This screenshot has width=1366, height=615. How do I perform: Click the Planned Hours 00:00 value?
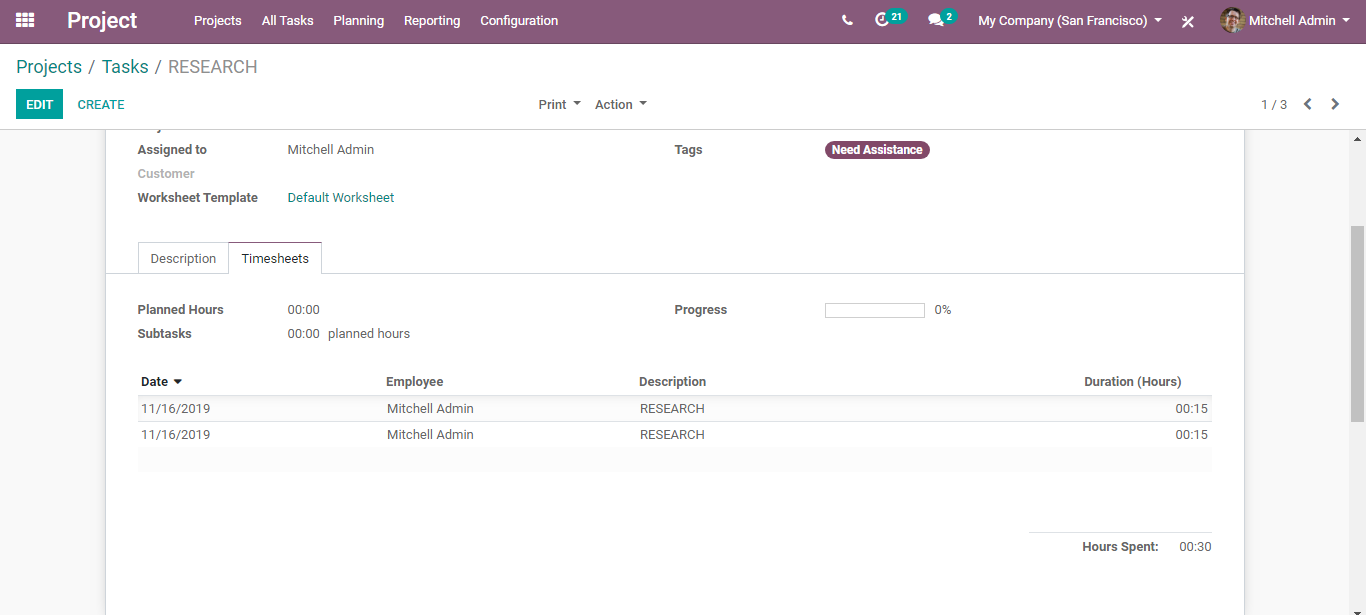coord(304,310)
